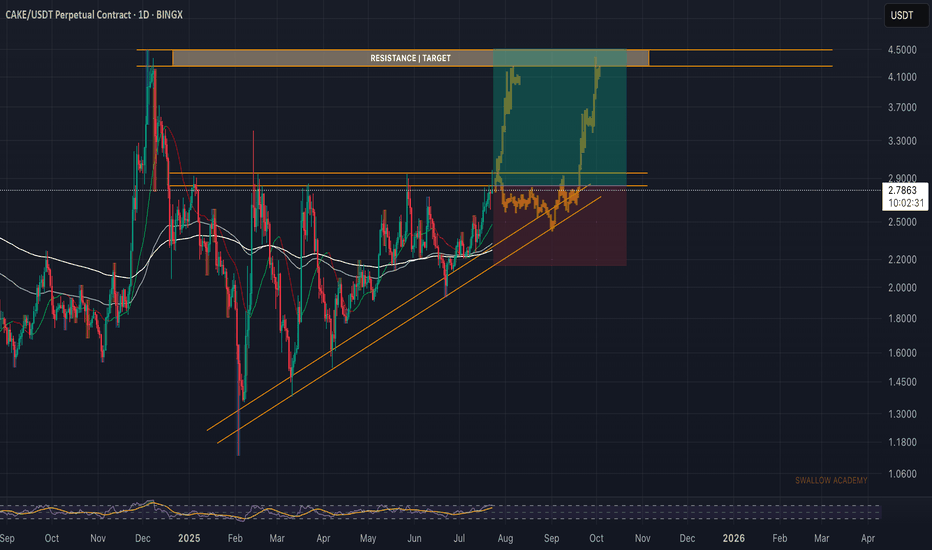Click the 1.1800 price axis label

(x=902, y=442)
